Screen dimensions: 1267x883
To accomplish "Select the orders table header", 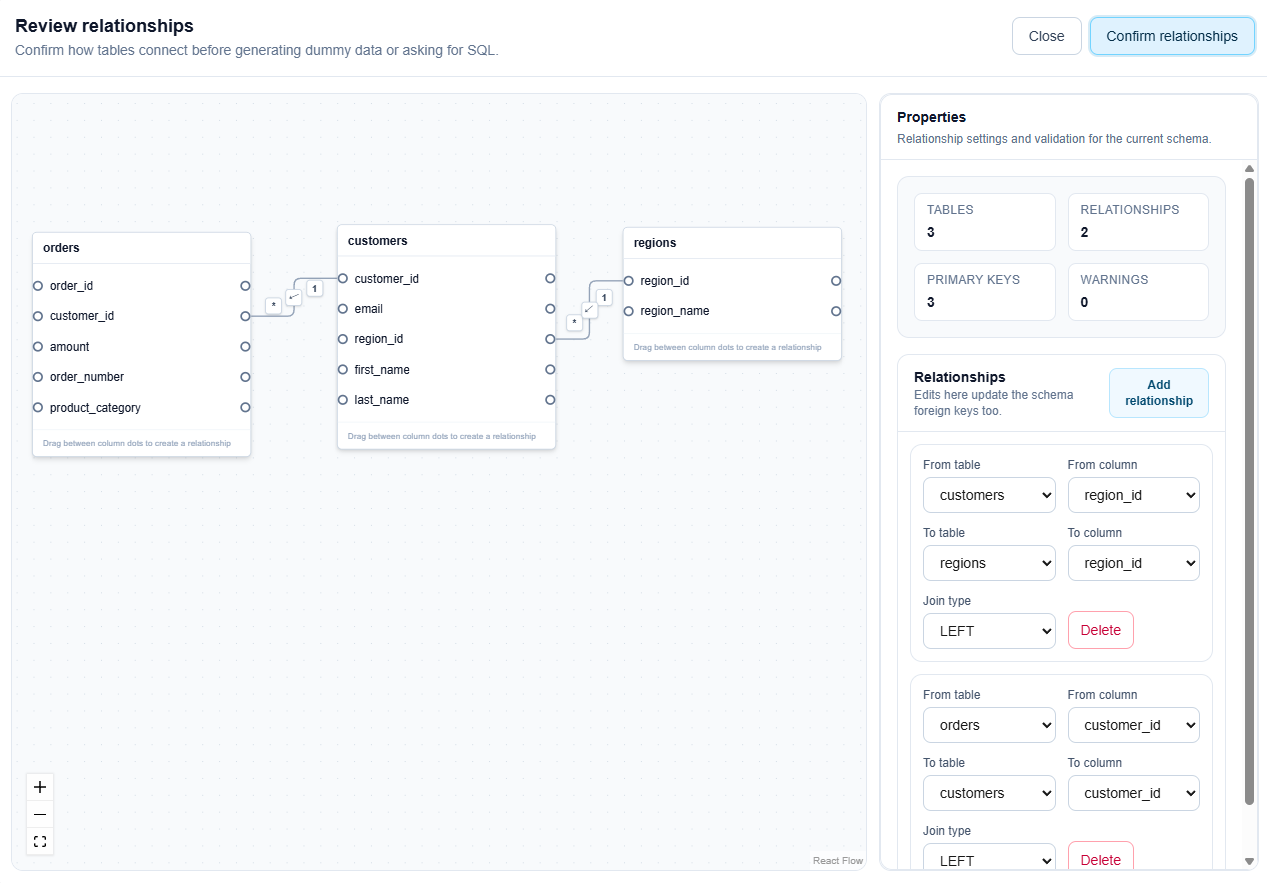I will pyautogui.click(x=141, y=248).
